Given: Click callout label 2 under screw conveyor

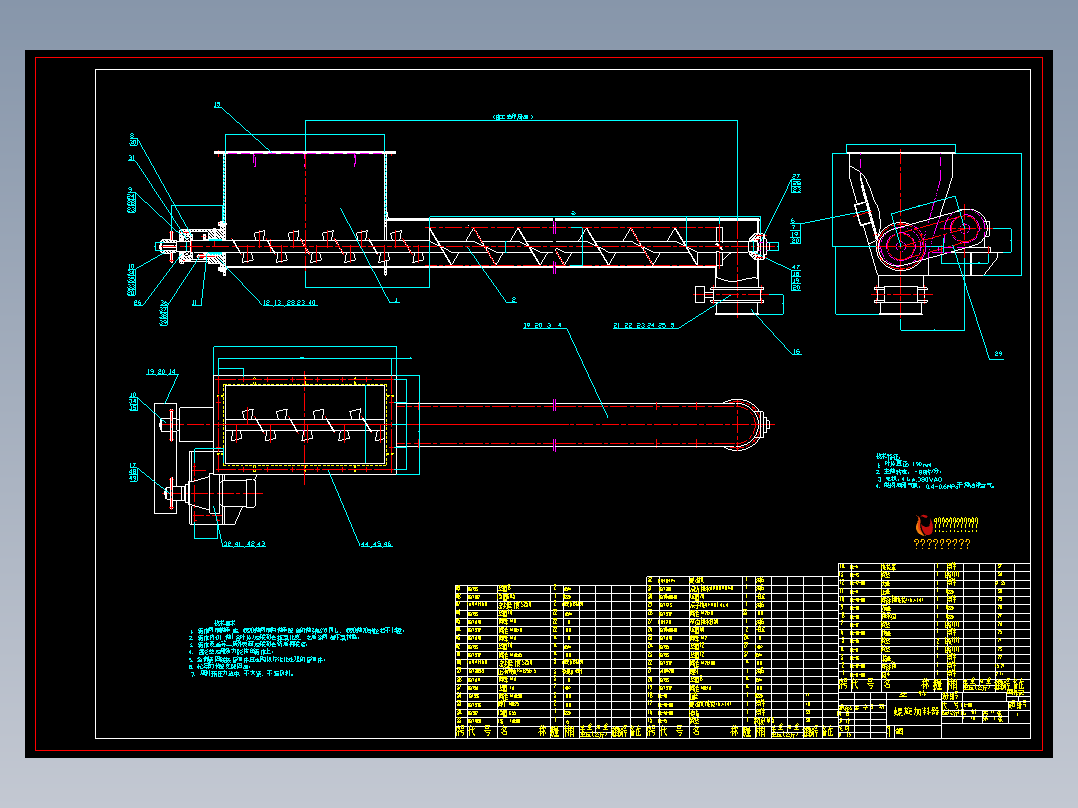Looking at the screenshot, I should [x=513, y=300].
